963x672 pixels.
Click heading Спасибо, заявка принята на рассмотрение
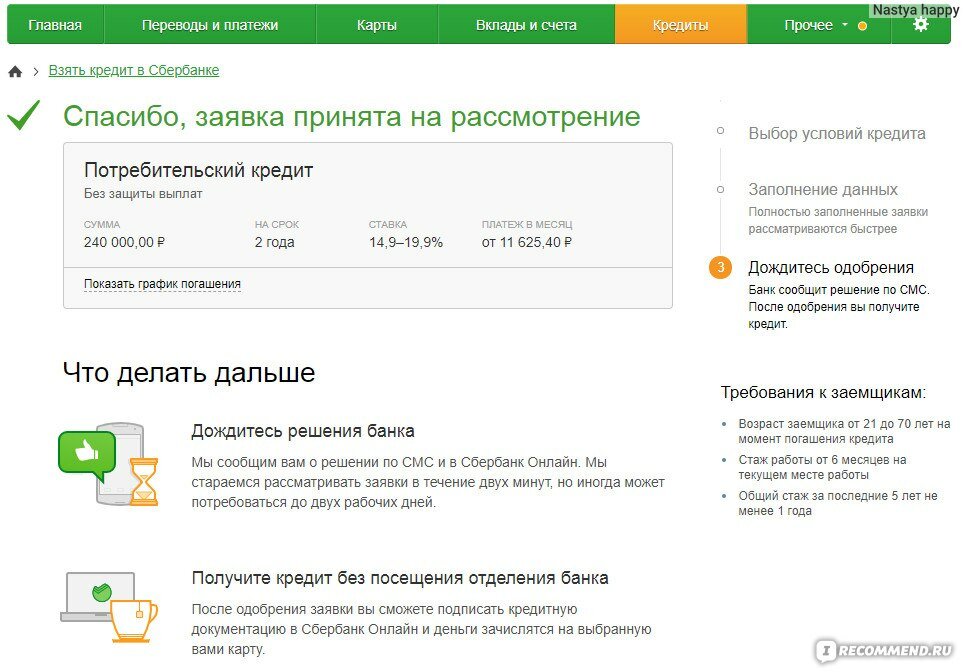[352, 117]
